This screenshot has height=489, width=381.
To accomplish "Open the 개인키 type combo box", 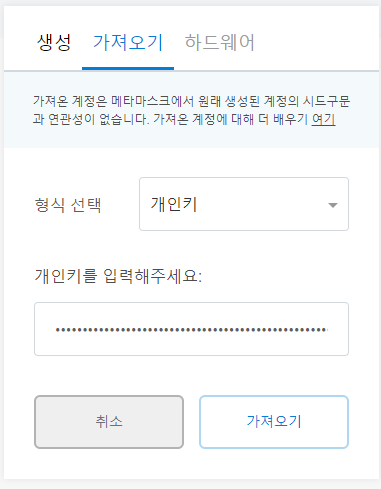I will point(244,204).
